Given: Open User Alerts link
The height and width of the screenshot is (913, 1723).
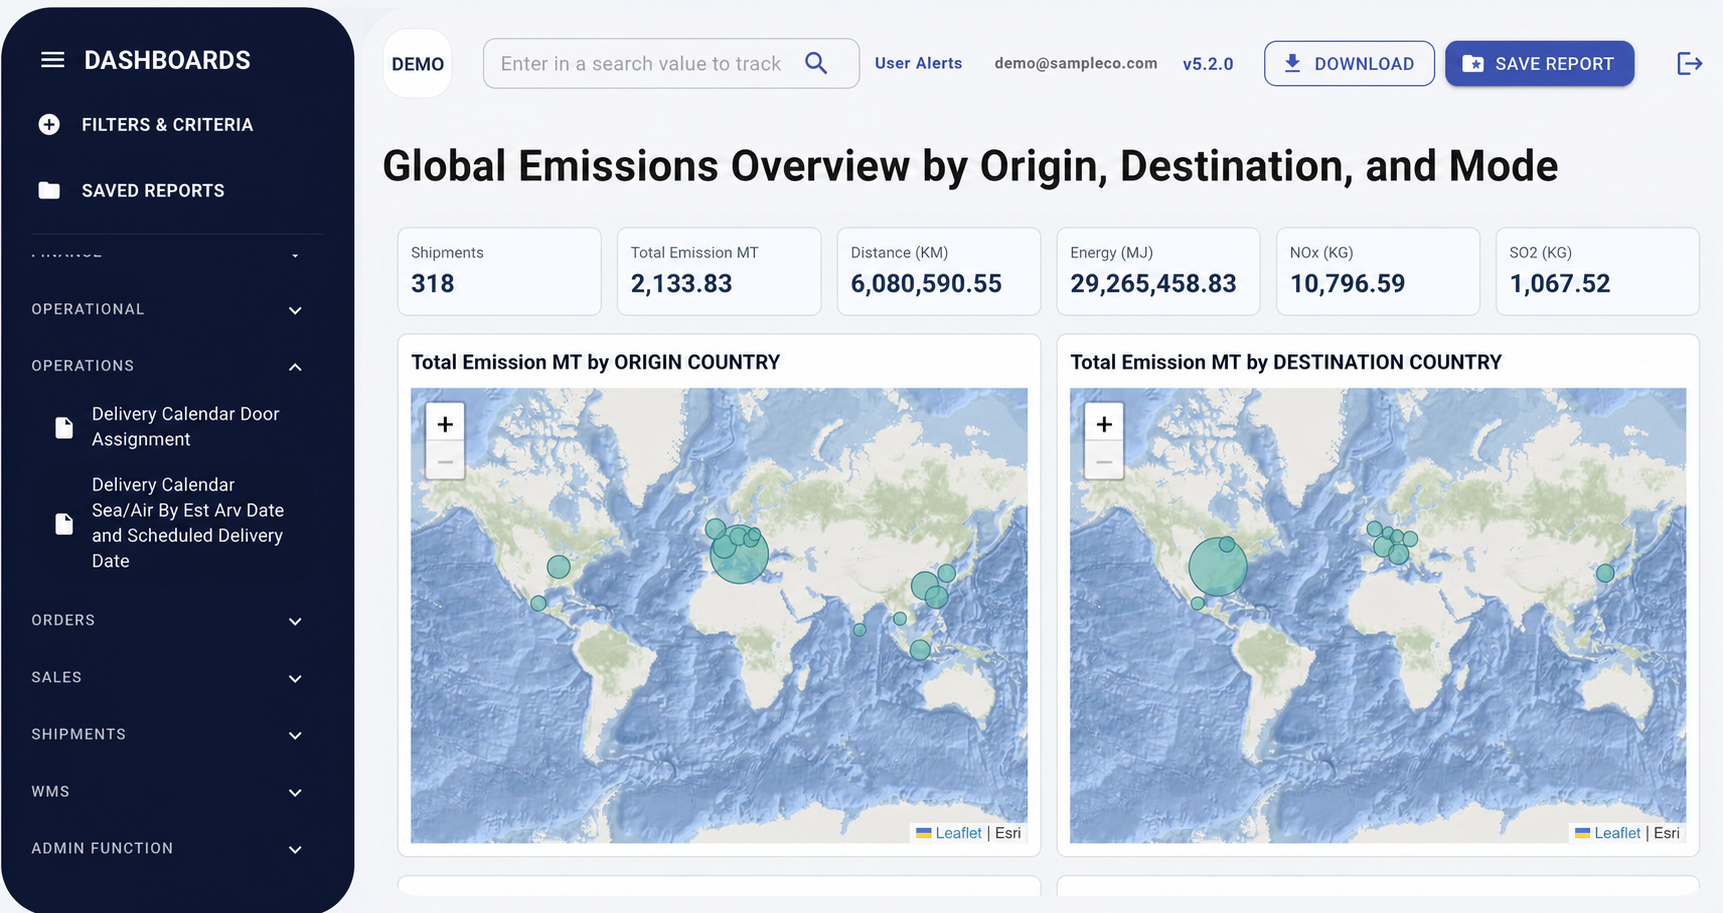Looking at the screenshot, I should tap(918, 63).
